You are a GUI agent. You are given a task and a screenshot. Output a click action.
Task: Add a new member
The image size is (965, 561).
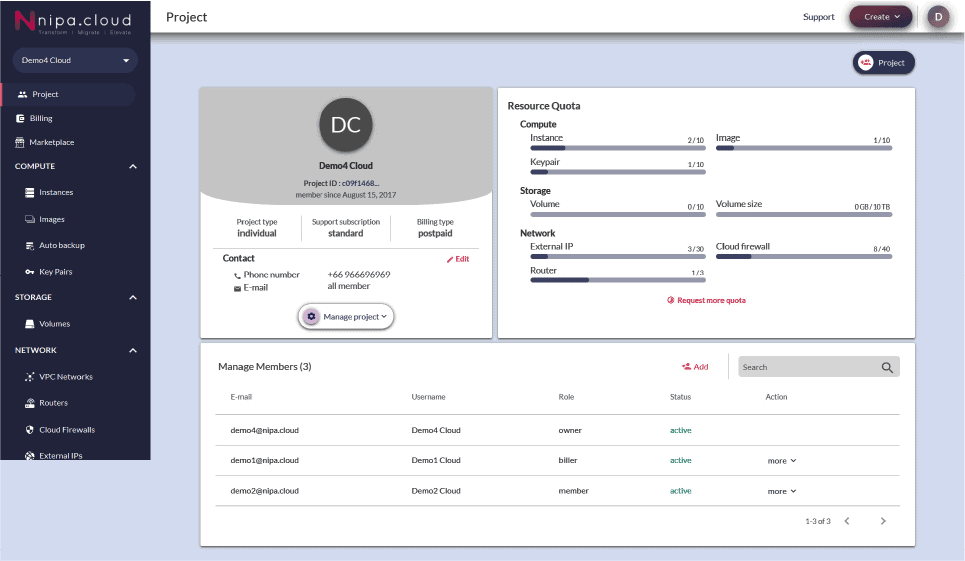click(x=695, y=367)
